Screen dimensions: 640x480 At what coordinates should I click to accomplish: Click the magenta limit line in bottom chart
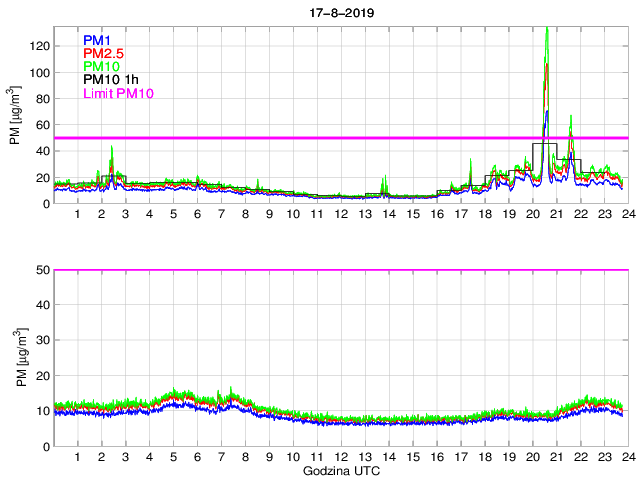pos(340,270)
